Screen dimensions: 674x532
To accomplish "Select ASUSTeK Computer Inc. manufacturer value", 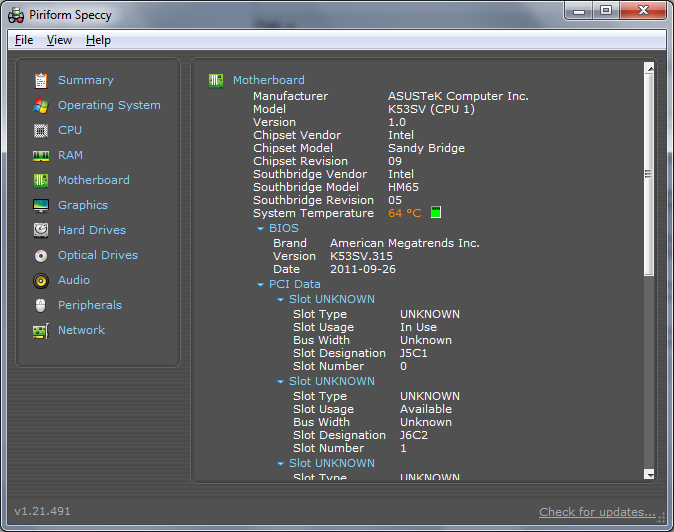I will point(458,96).
